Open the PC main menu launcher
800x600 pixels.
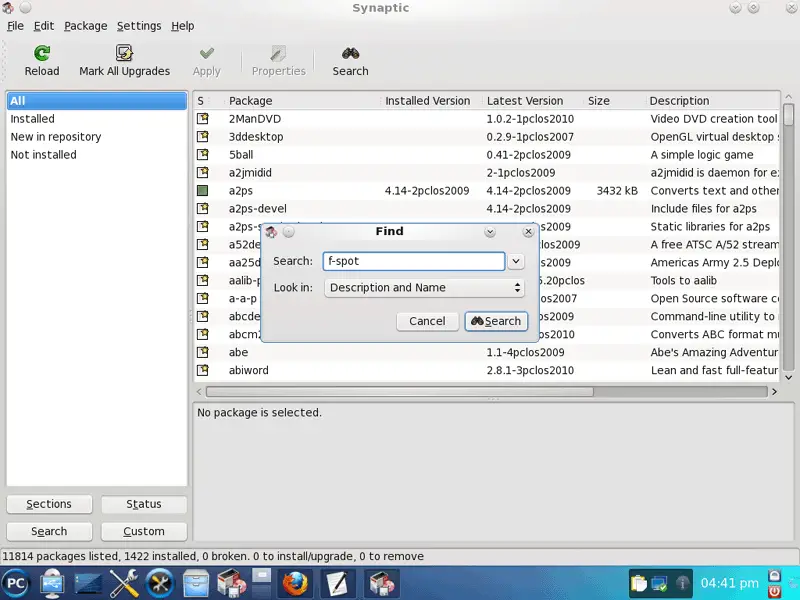[x=15, y=583]
